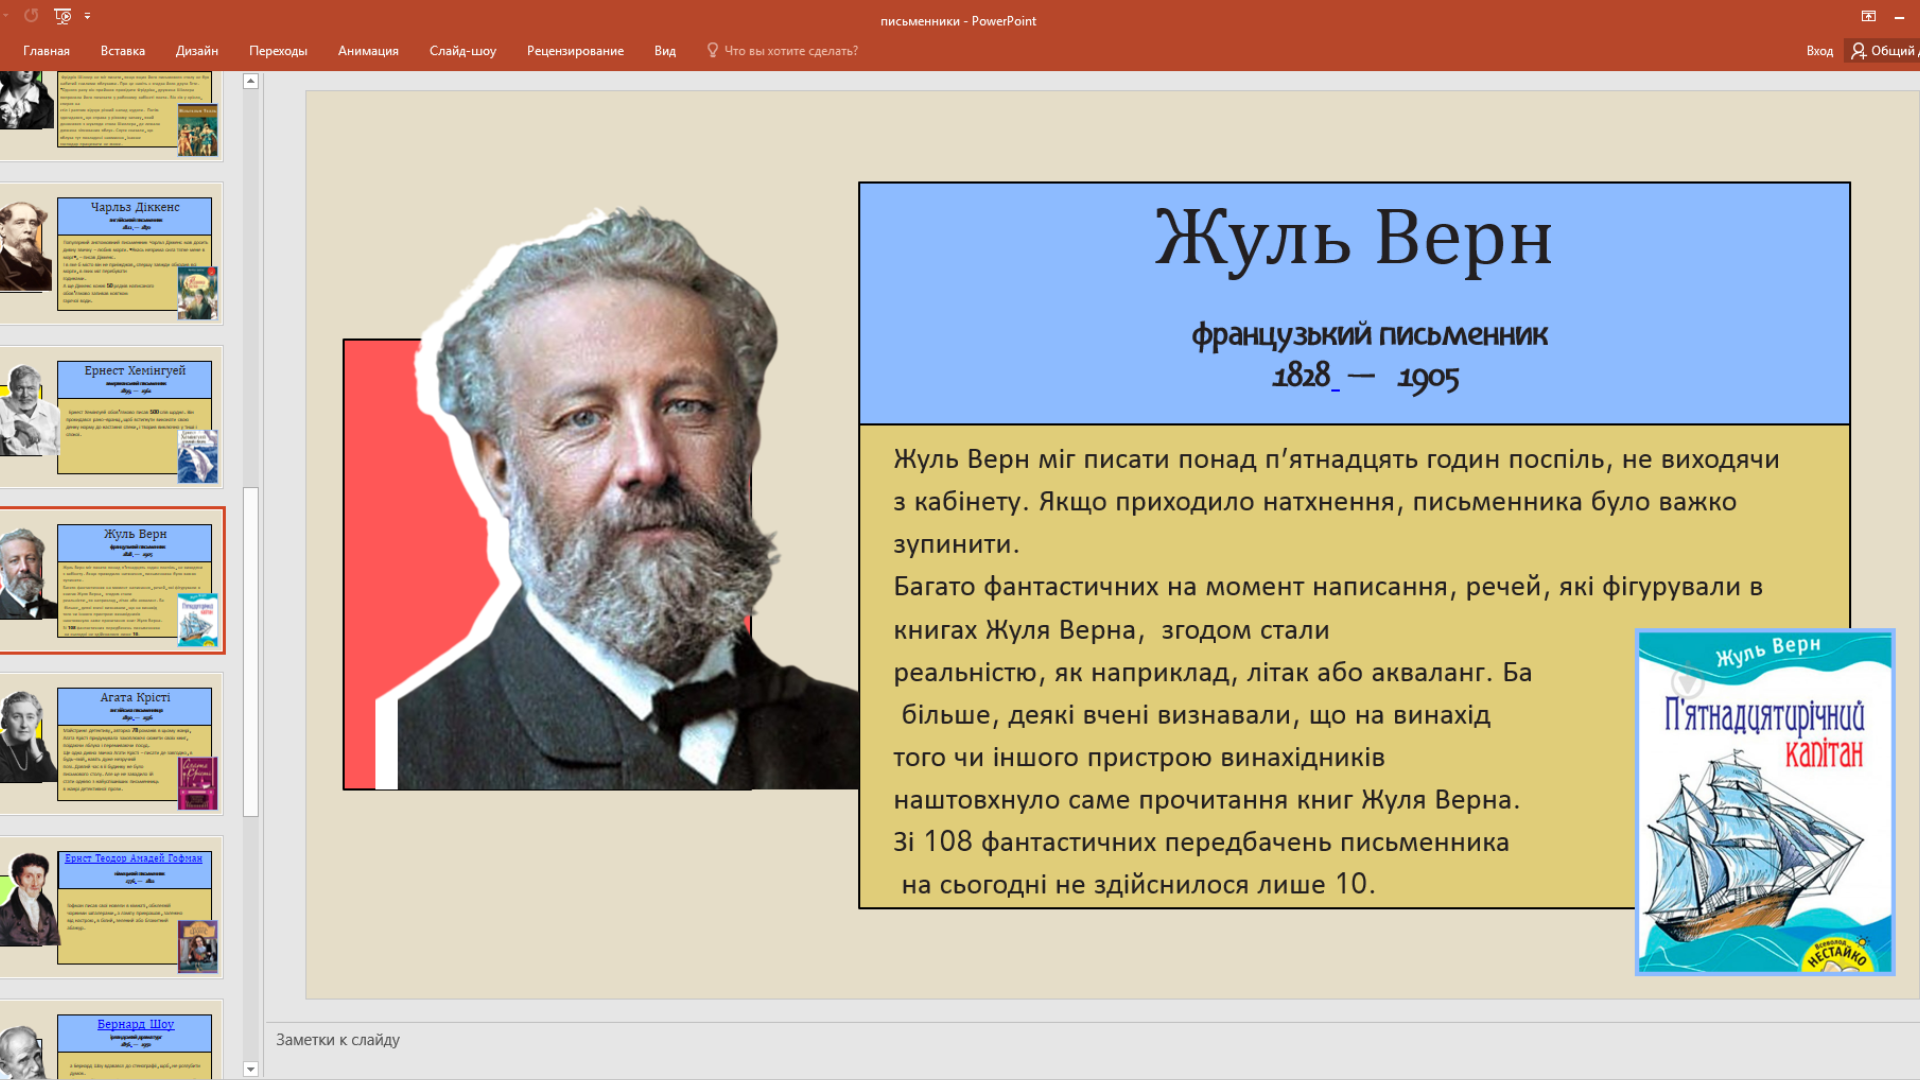The image size is (1920, 1080).
Task: Click the thumbnail pane scroll down arrow
Action: click(251, 1069)
